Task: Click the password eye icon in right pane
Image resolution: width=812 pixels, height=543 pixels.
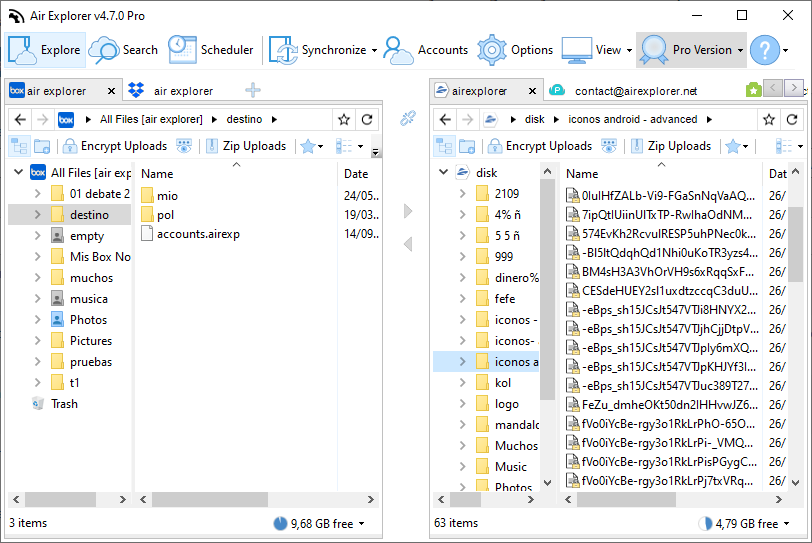Action: pyautogui.click(x=608, y=146)
